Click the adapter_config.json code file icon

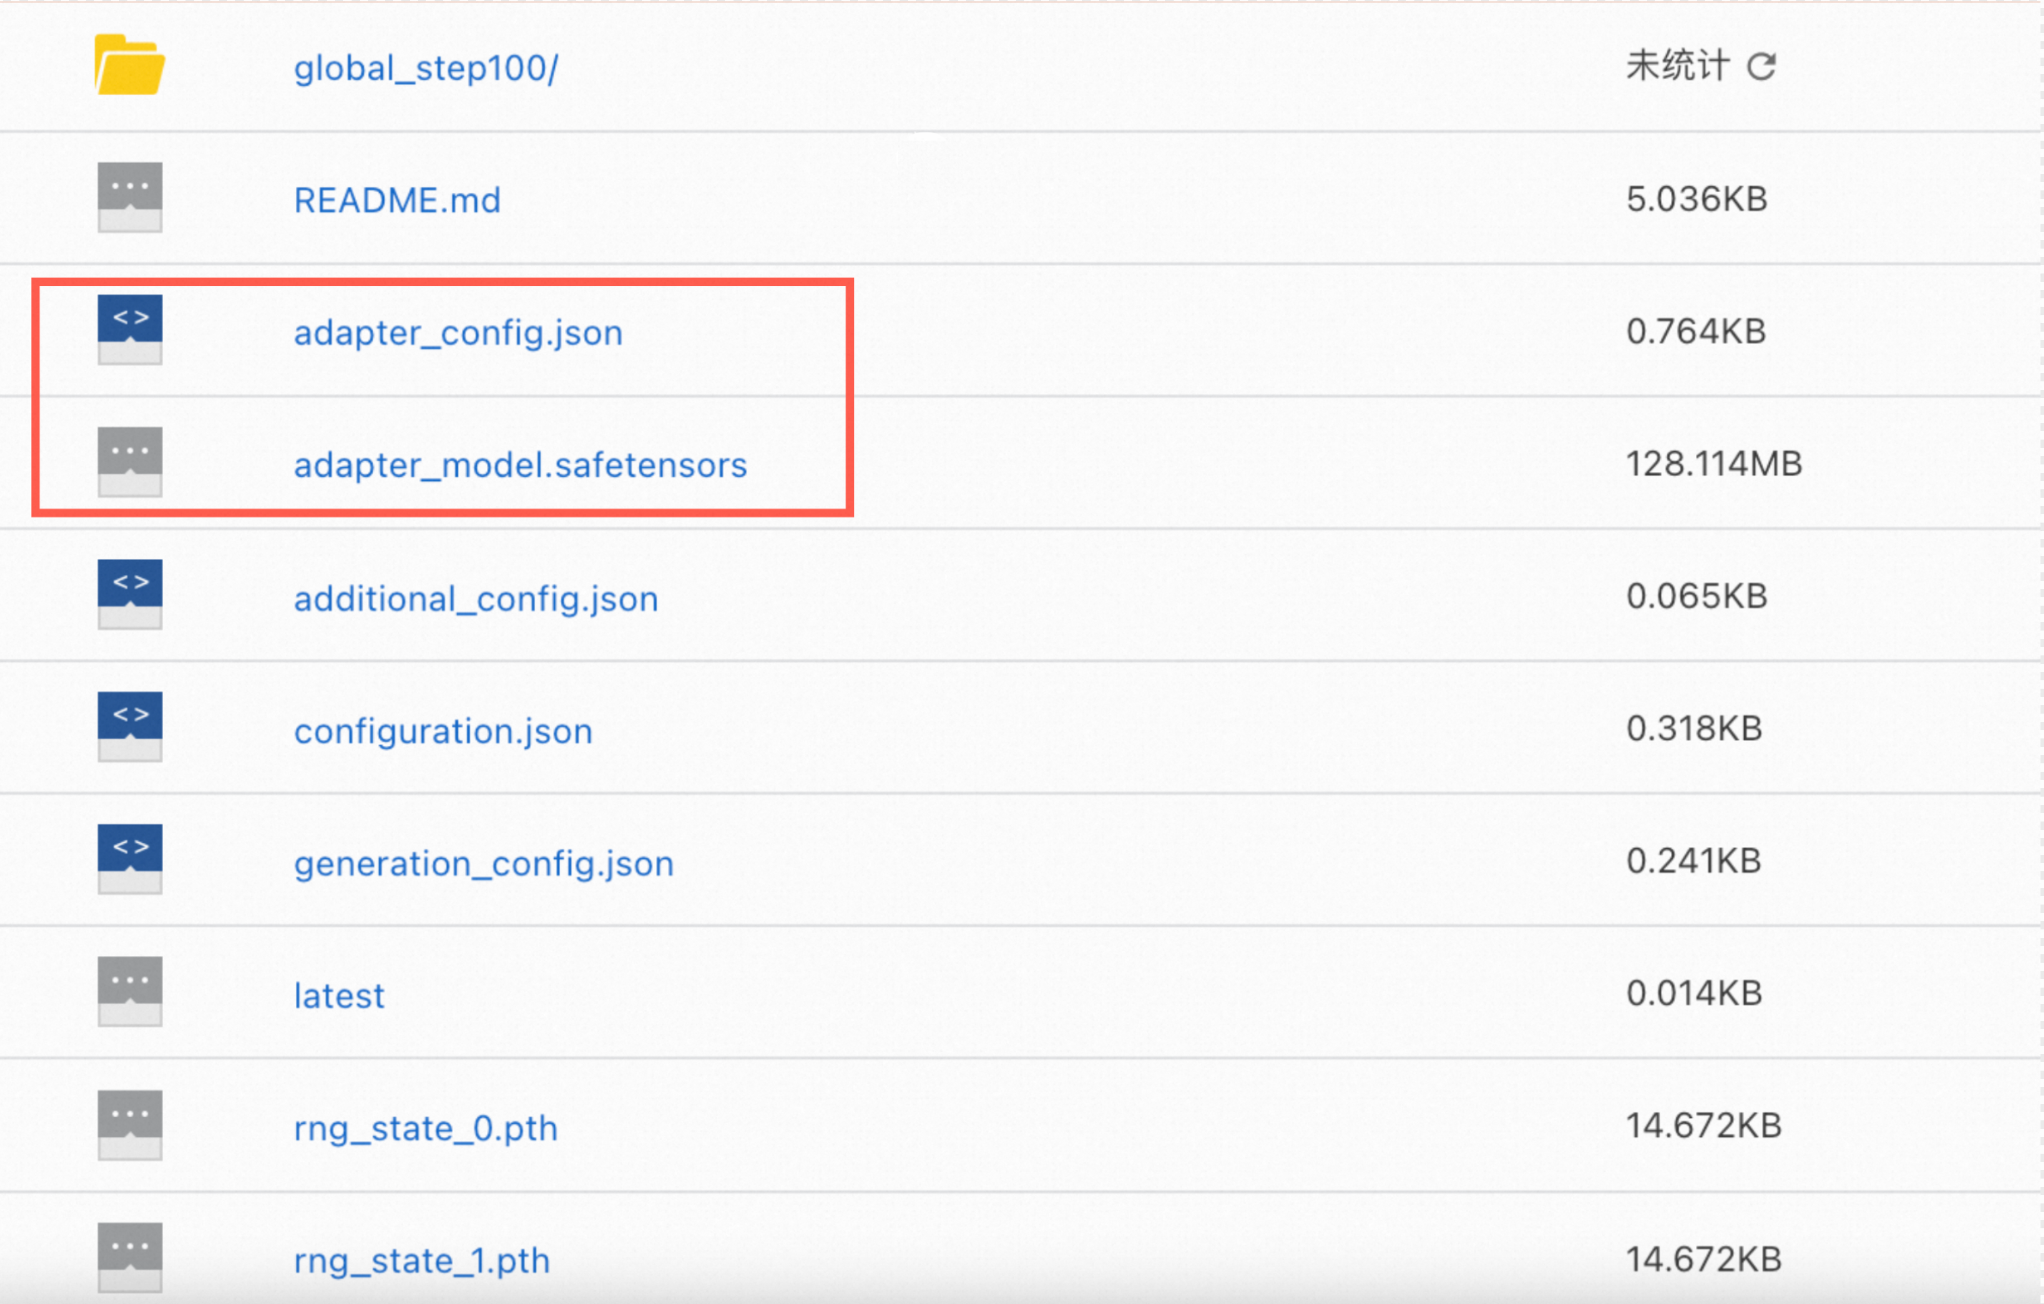click(130, 329)
